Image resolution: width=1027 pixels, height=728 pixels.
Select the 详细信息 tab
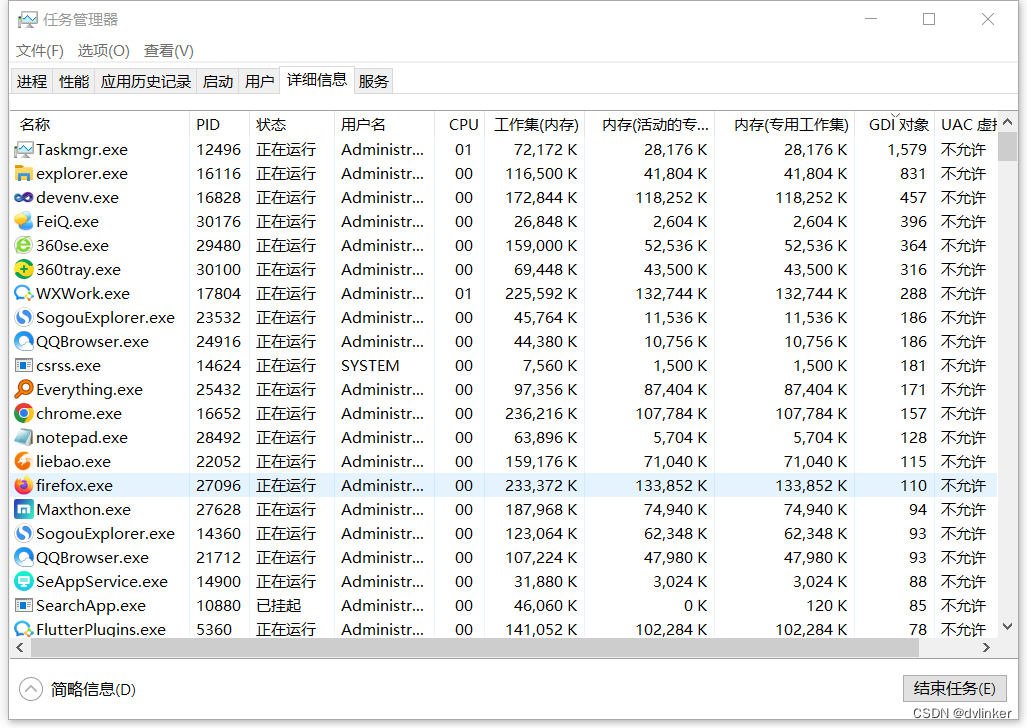[x=317, y=80]
